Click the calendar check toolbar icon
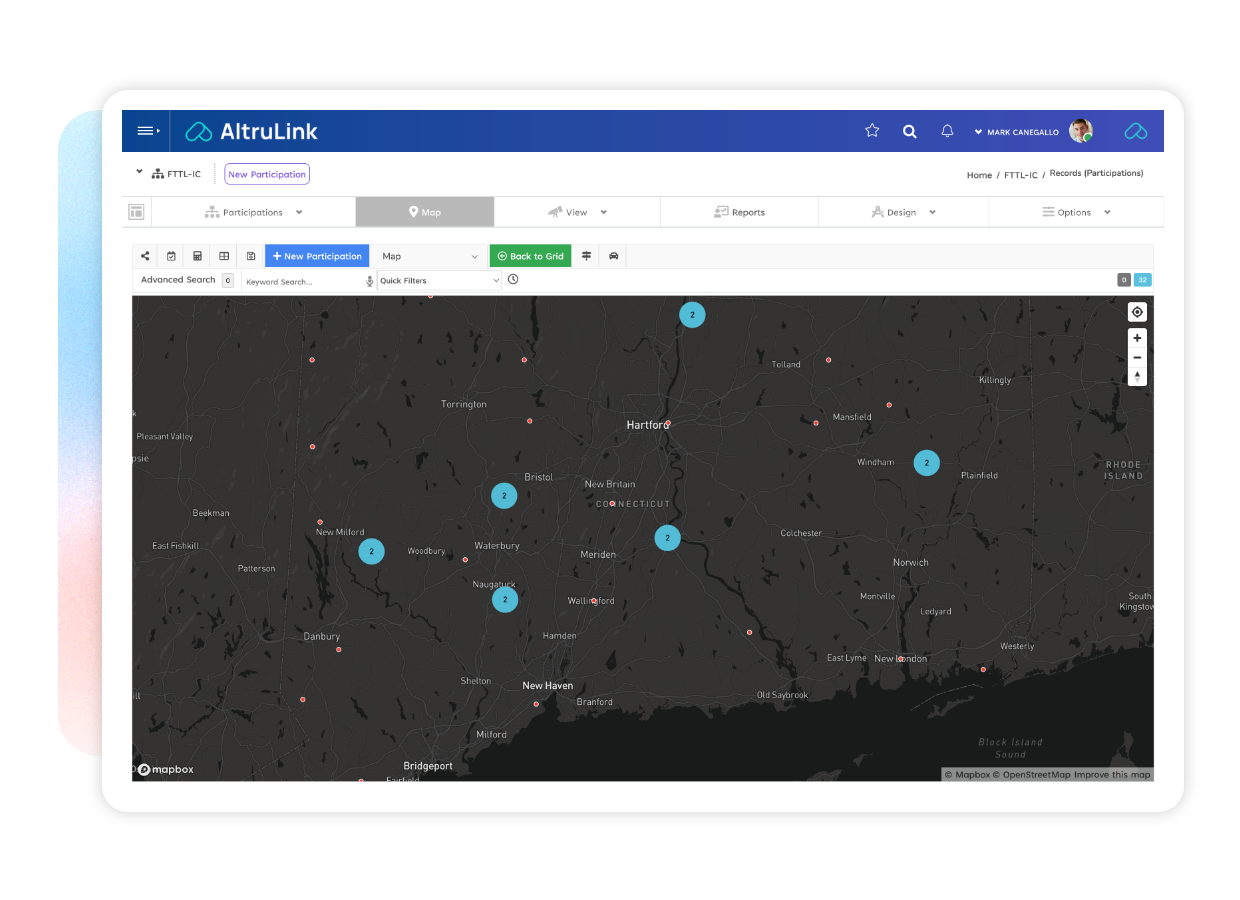Screen dimensions: 1240x900 (x=171, y=256)
